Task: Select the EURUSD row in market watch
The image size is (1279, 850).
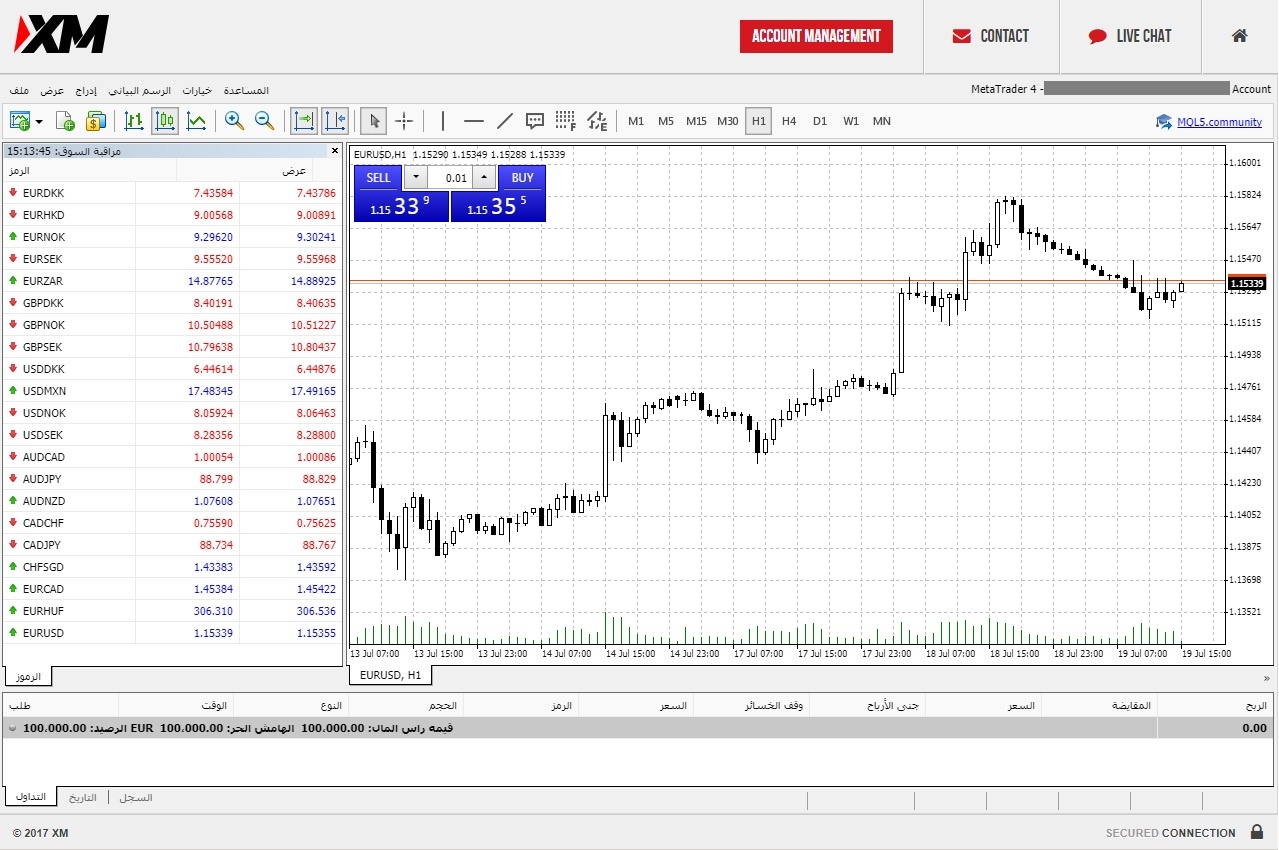Action: click(x=172, y=633)
